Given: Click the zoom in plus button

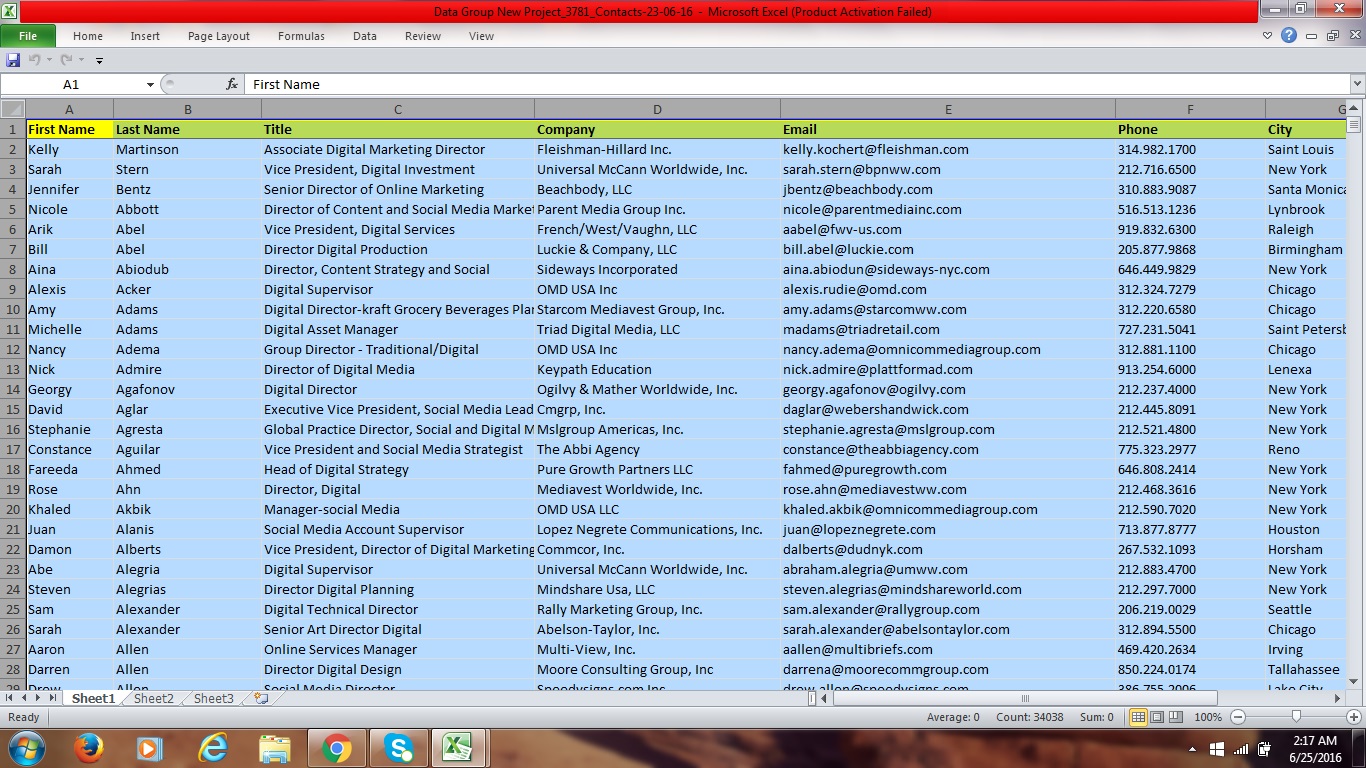Looking at the screenshot, I should coord(1354,717).
